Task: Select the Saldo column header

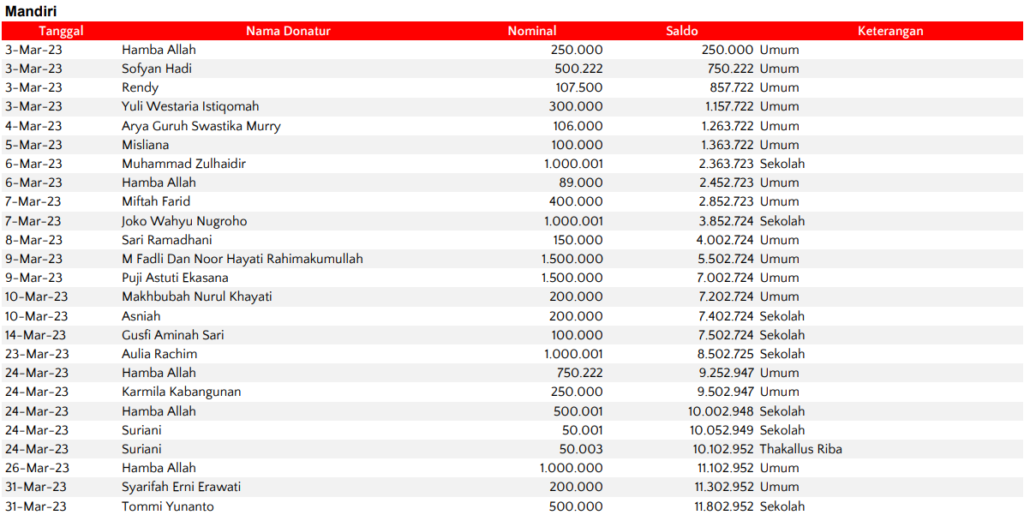Action: point(682,31)
